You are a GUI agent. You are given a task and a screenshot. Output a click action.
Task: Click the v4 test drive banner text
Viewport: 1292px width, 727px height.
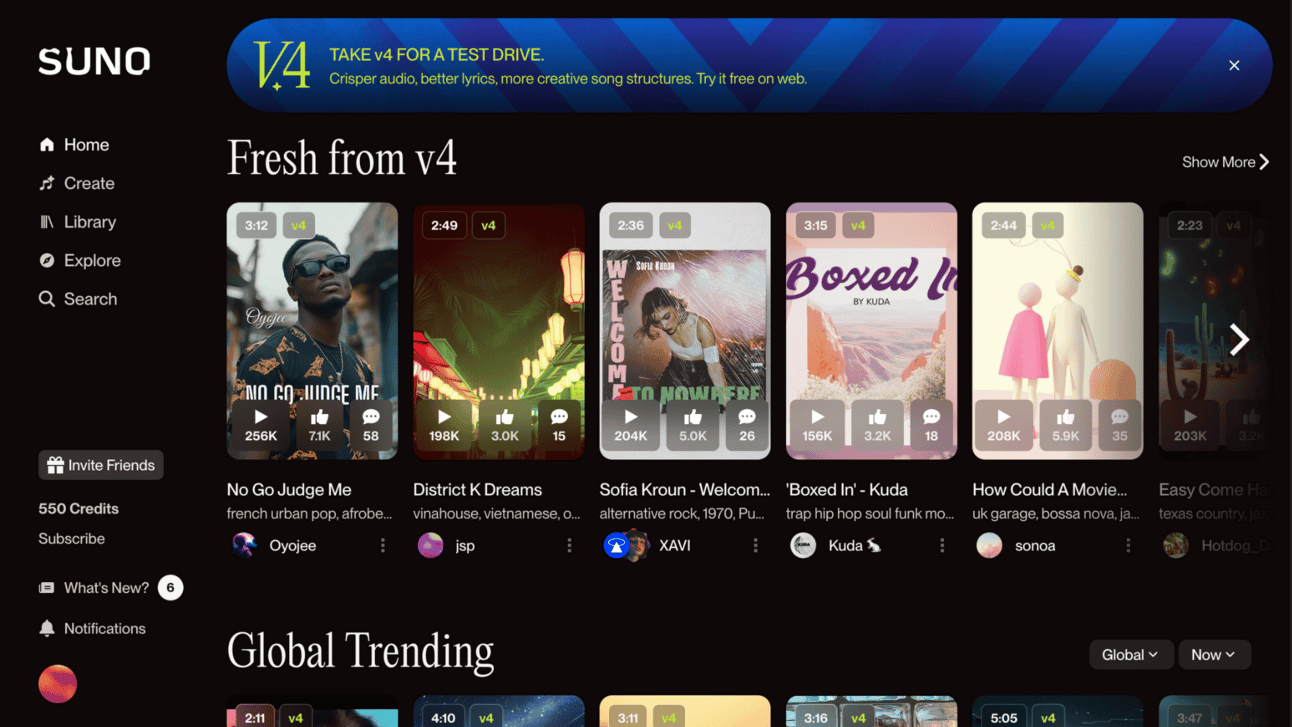click(x=568, y=66)
